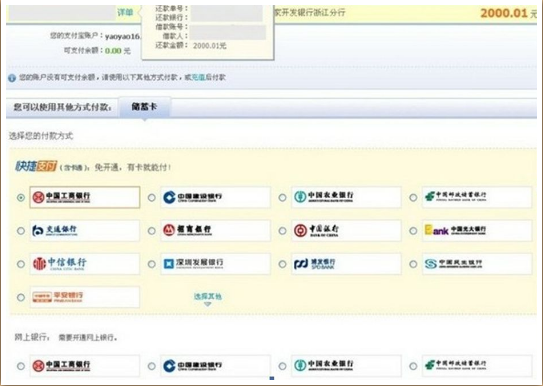Pick the 平安银行 logo
The width and height of the screenshot is (543, 386).
[x=85, y=297]
